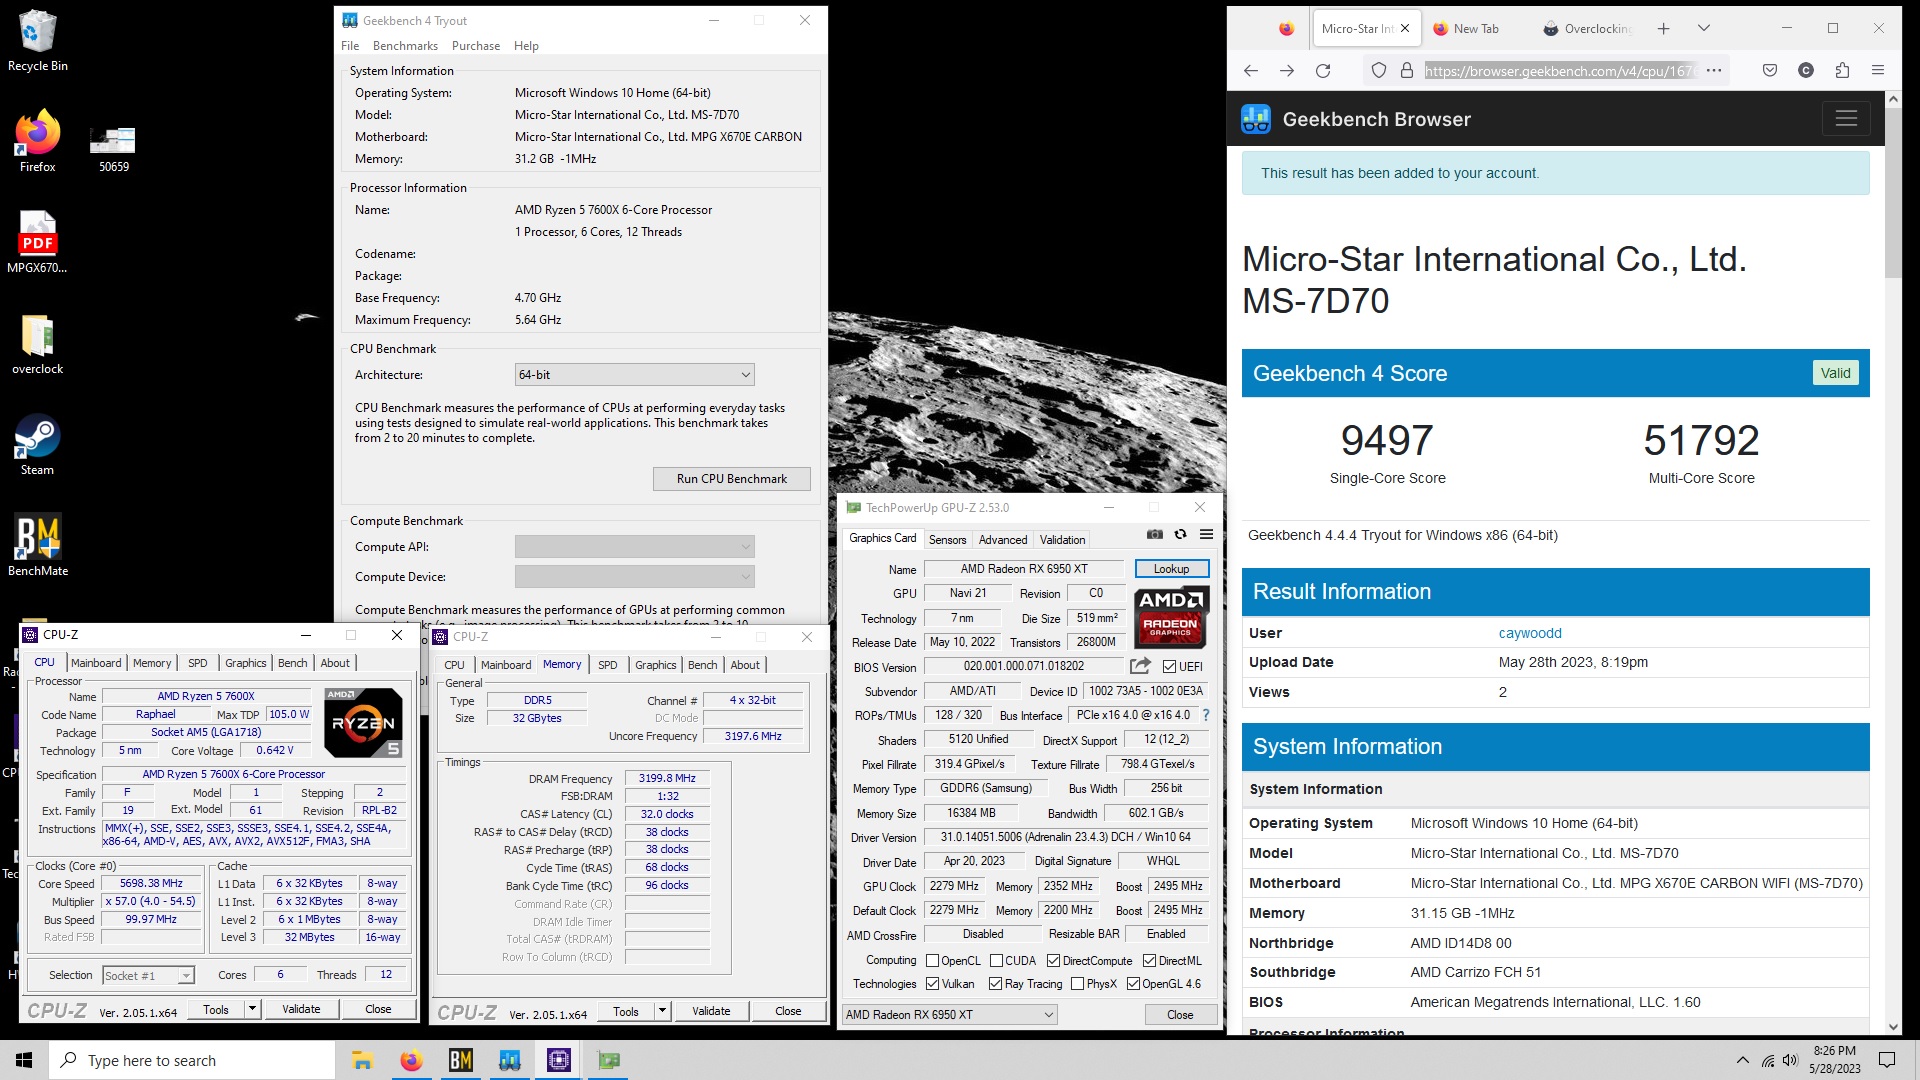This screenshot has width=1920, height=1080.
Task: Switch to Sensors tab in GPU-Z
Action: coord(947,540)
